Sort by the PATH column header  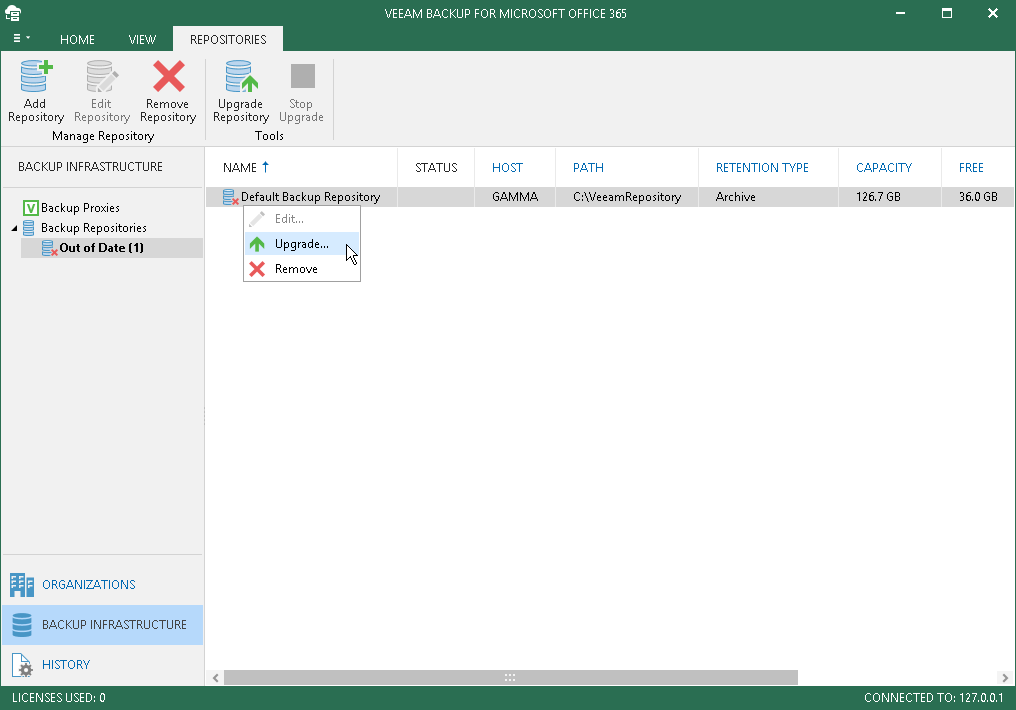click(588, 168)
